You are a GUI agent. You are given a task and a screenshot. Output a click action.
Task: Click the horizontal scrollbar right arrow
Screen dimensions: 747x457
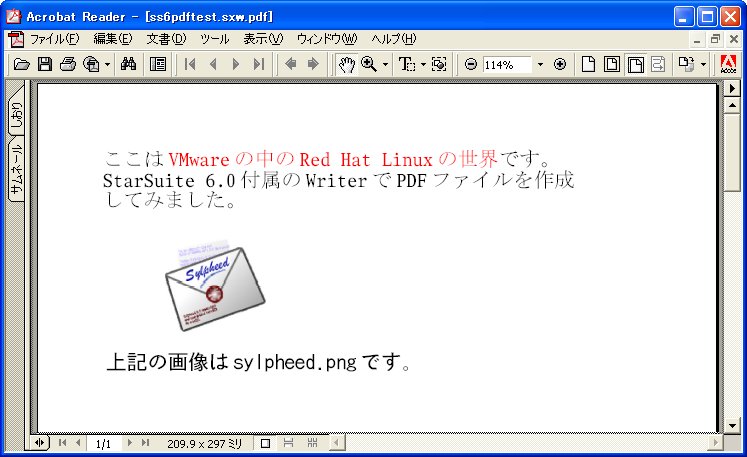pos(715,443)
